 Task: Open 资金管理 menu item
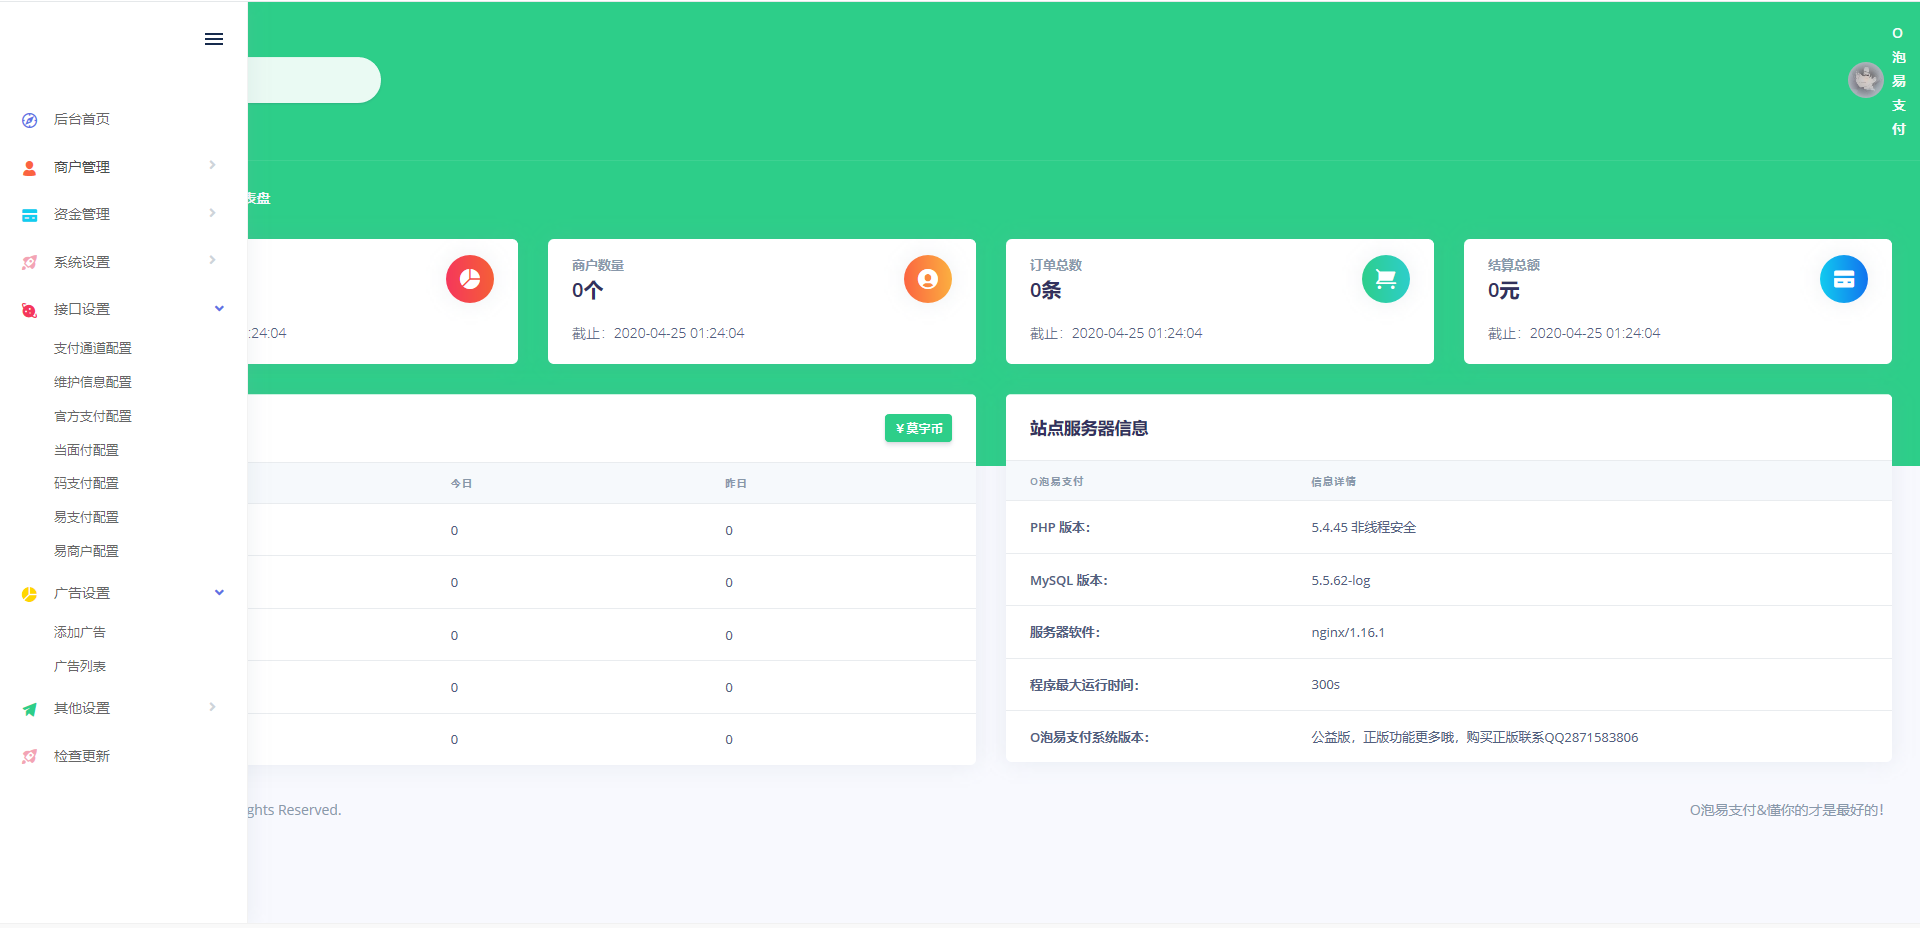(82, 214)
